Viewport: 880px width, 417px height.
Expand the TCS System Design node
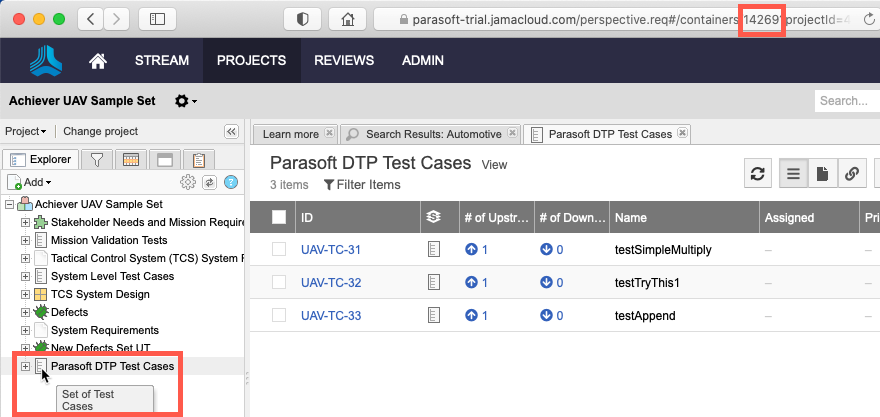point(25,294)
